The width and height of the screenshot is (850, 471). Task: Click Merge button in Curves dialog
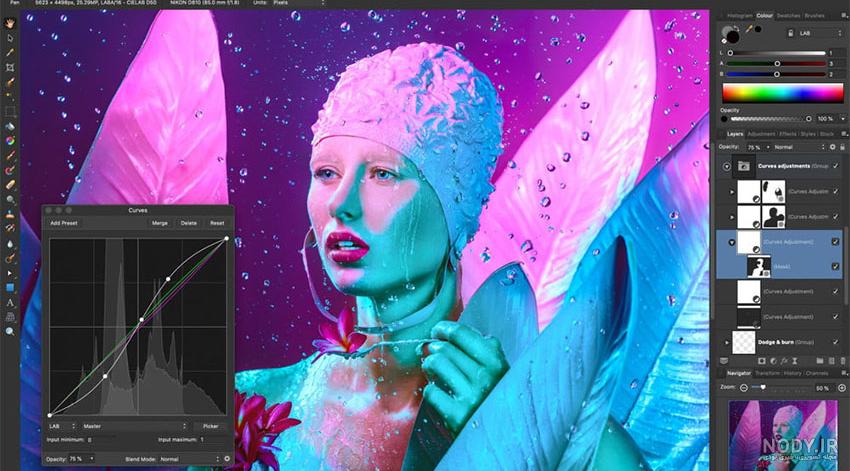pyautogui.click(x=159, y=223)
